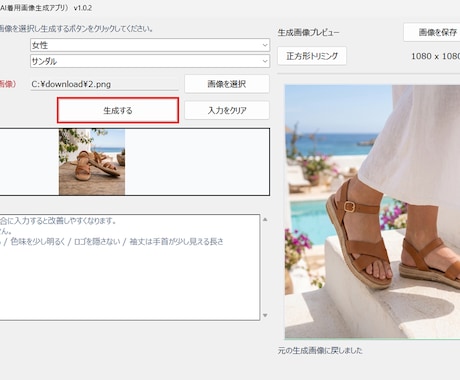This screenshot has height=380, width=460.
Task: Click the 画像を選択 button
Action: tap(227, 84)
